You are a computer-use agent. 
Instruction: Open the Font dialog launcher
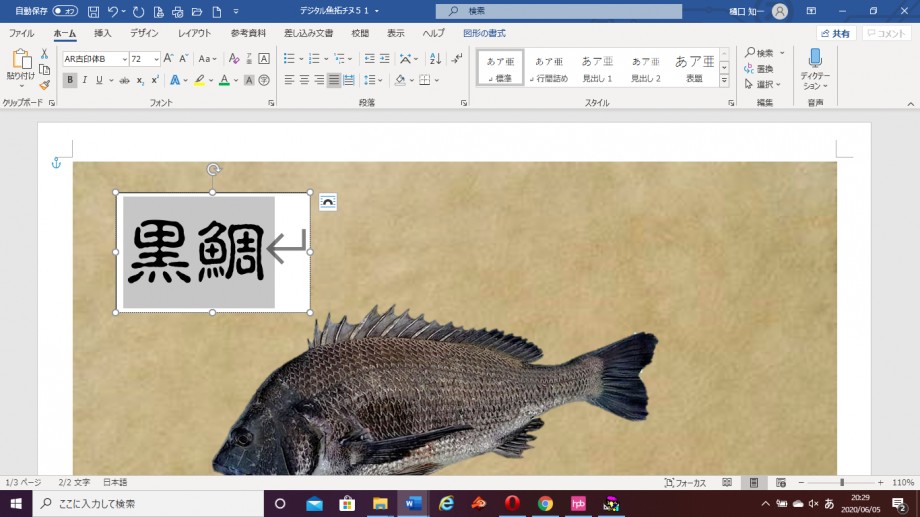[x=271, y=103]
